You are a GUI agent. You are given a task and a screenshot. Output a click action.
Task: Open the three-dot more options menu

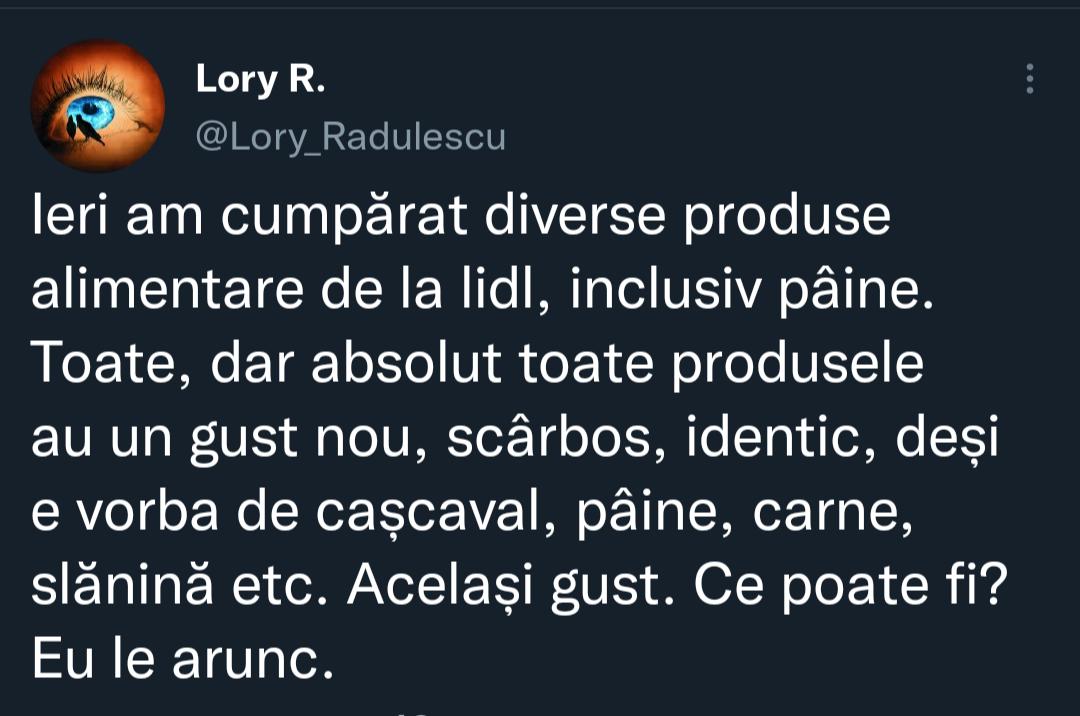(x=1029, y=79)
